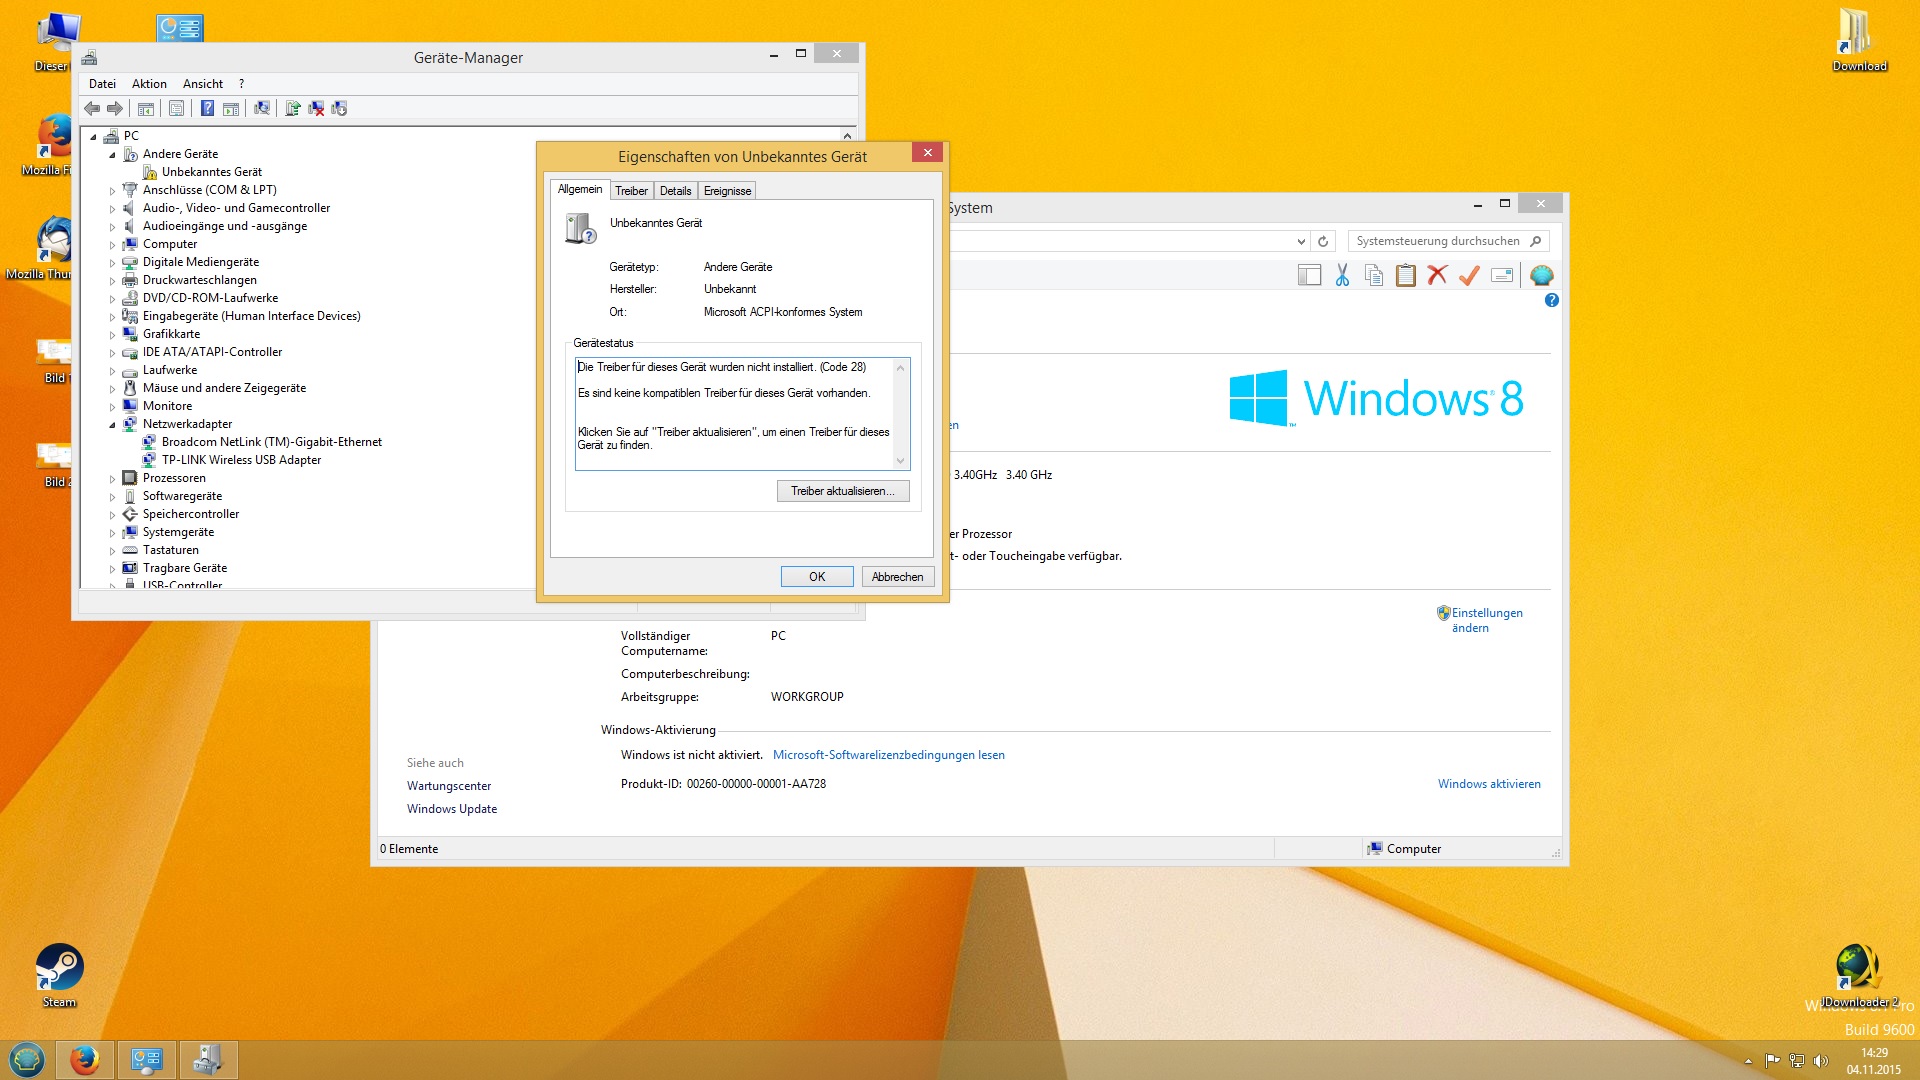Click the scan for hardware changes icon
This screenshot has height=1080, width=1920.
262,108
